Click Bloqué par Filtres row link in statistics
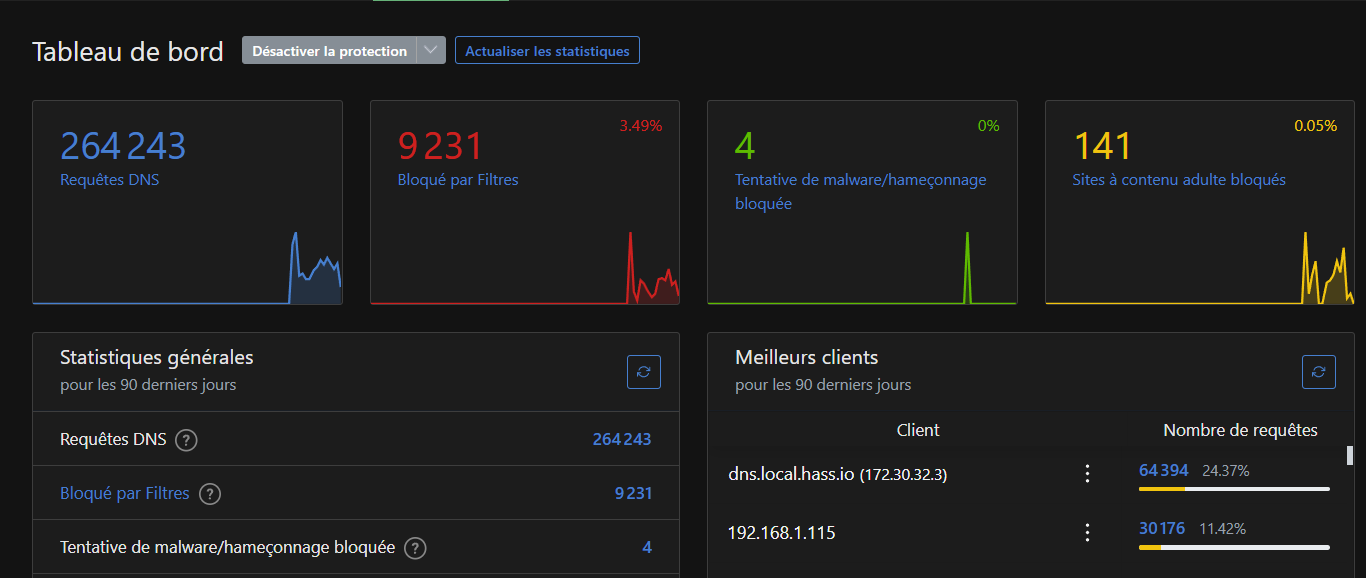 (x=125, y=493)
